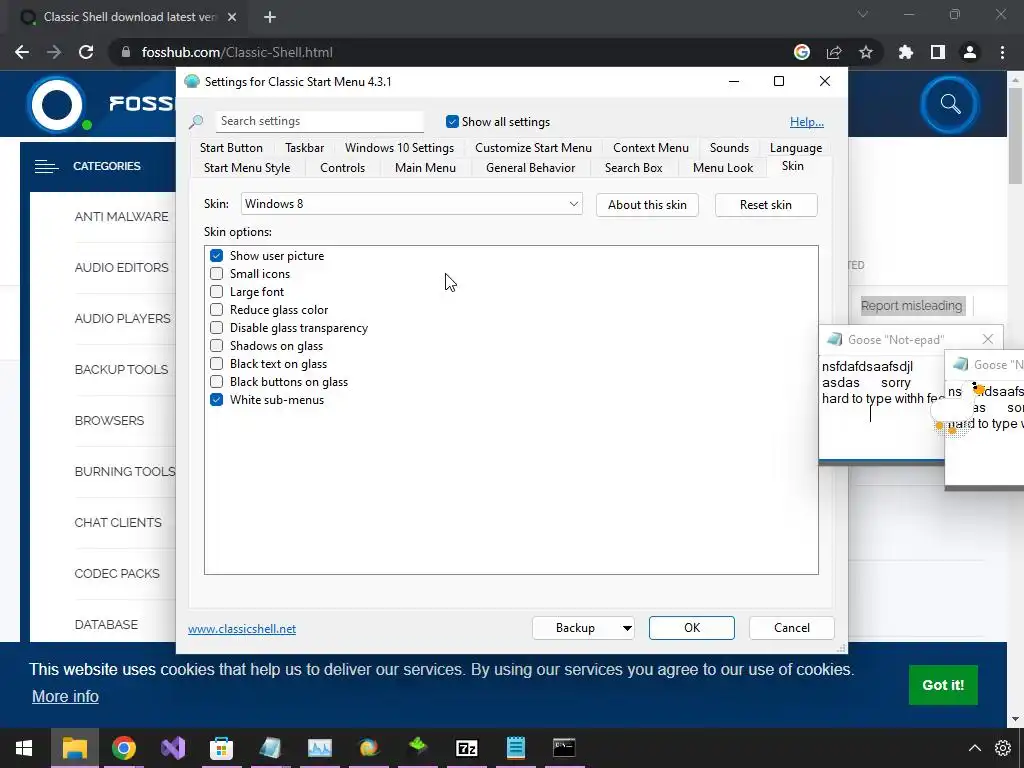The height and width of the screenshot is (768, 1024).
Task: Switch to the Start Button tab
Action: tap(231, 148)
